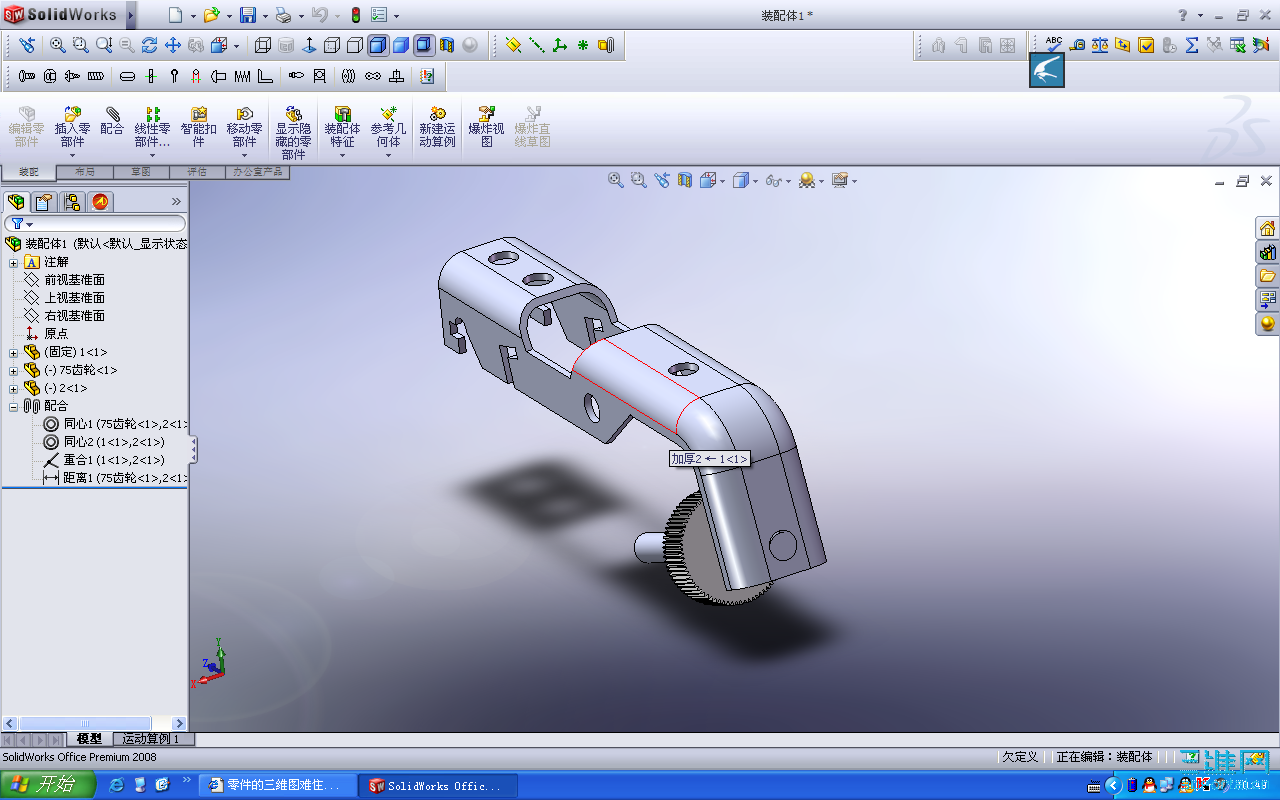This screenshot has height=800, width=1280.
Task: Select the 同心1 concentric mate
Action: (x=114, y=424)
